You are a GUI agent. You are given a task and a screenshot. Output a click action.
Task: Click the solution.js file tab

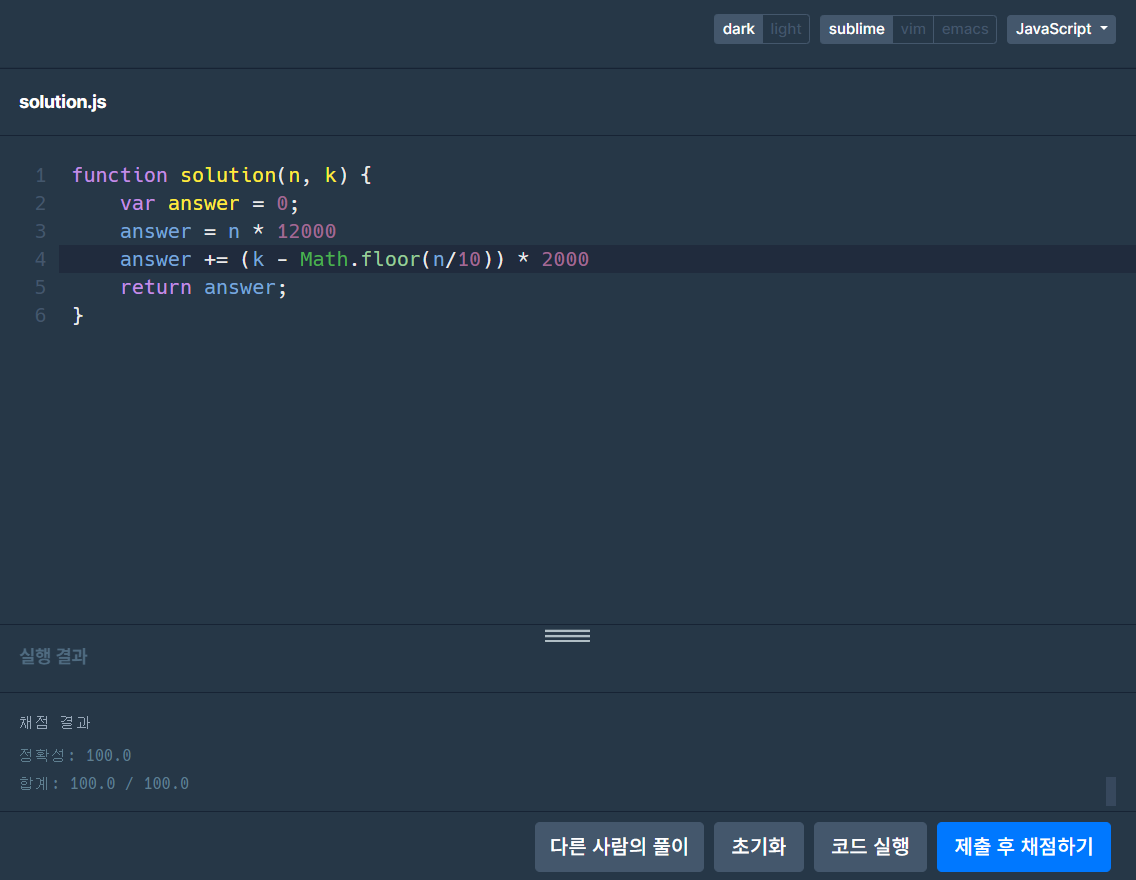[x=62, y=102]
